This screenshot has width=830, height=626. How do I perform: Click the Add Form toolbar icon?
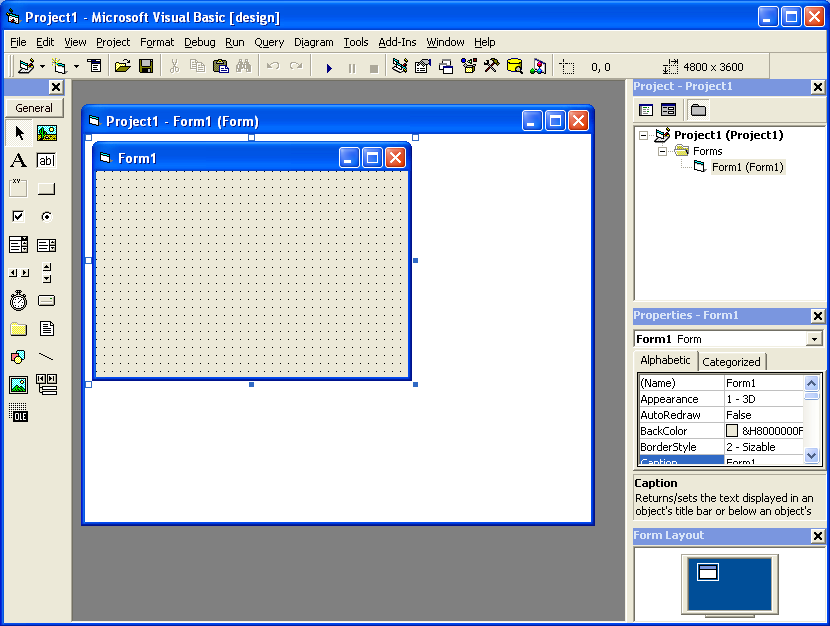[59, 67]
